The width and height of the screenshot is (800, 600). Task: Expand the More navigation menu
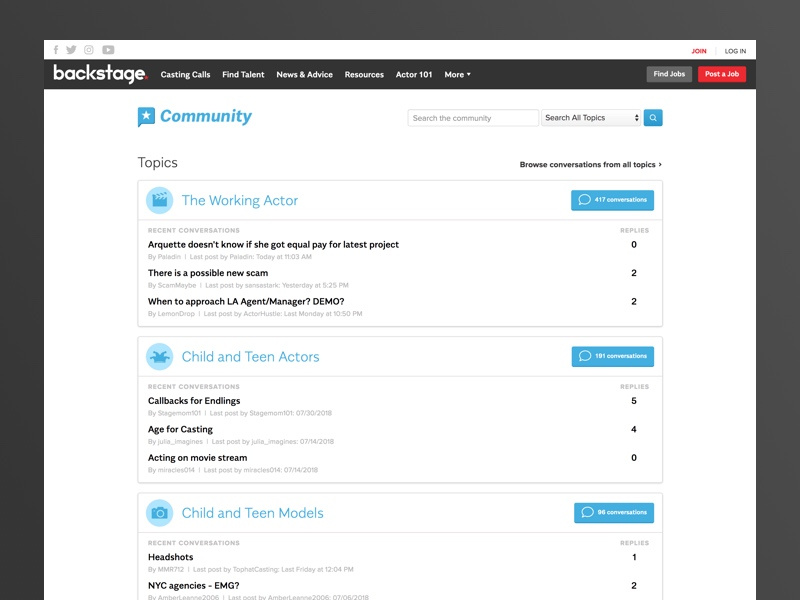tap(457, 74)
